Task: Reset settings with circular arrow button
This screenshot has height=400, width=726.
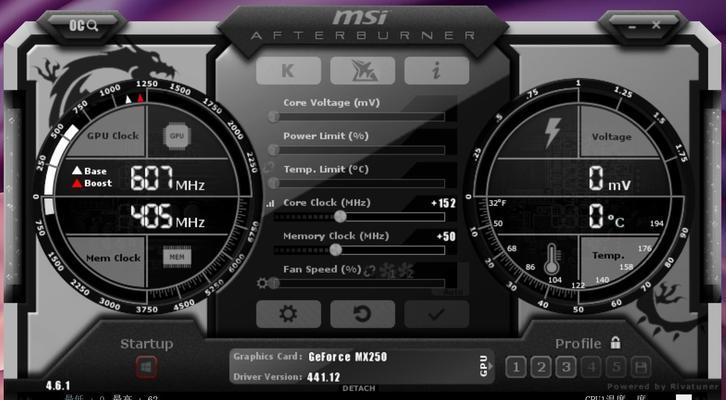Action: (x=362, y=314)
